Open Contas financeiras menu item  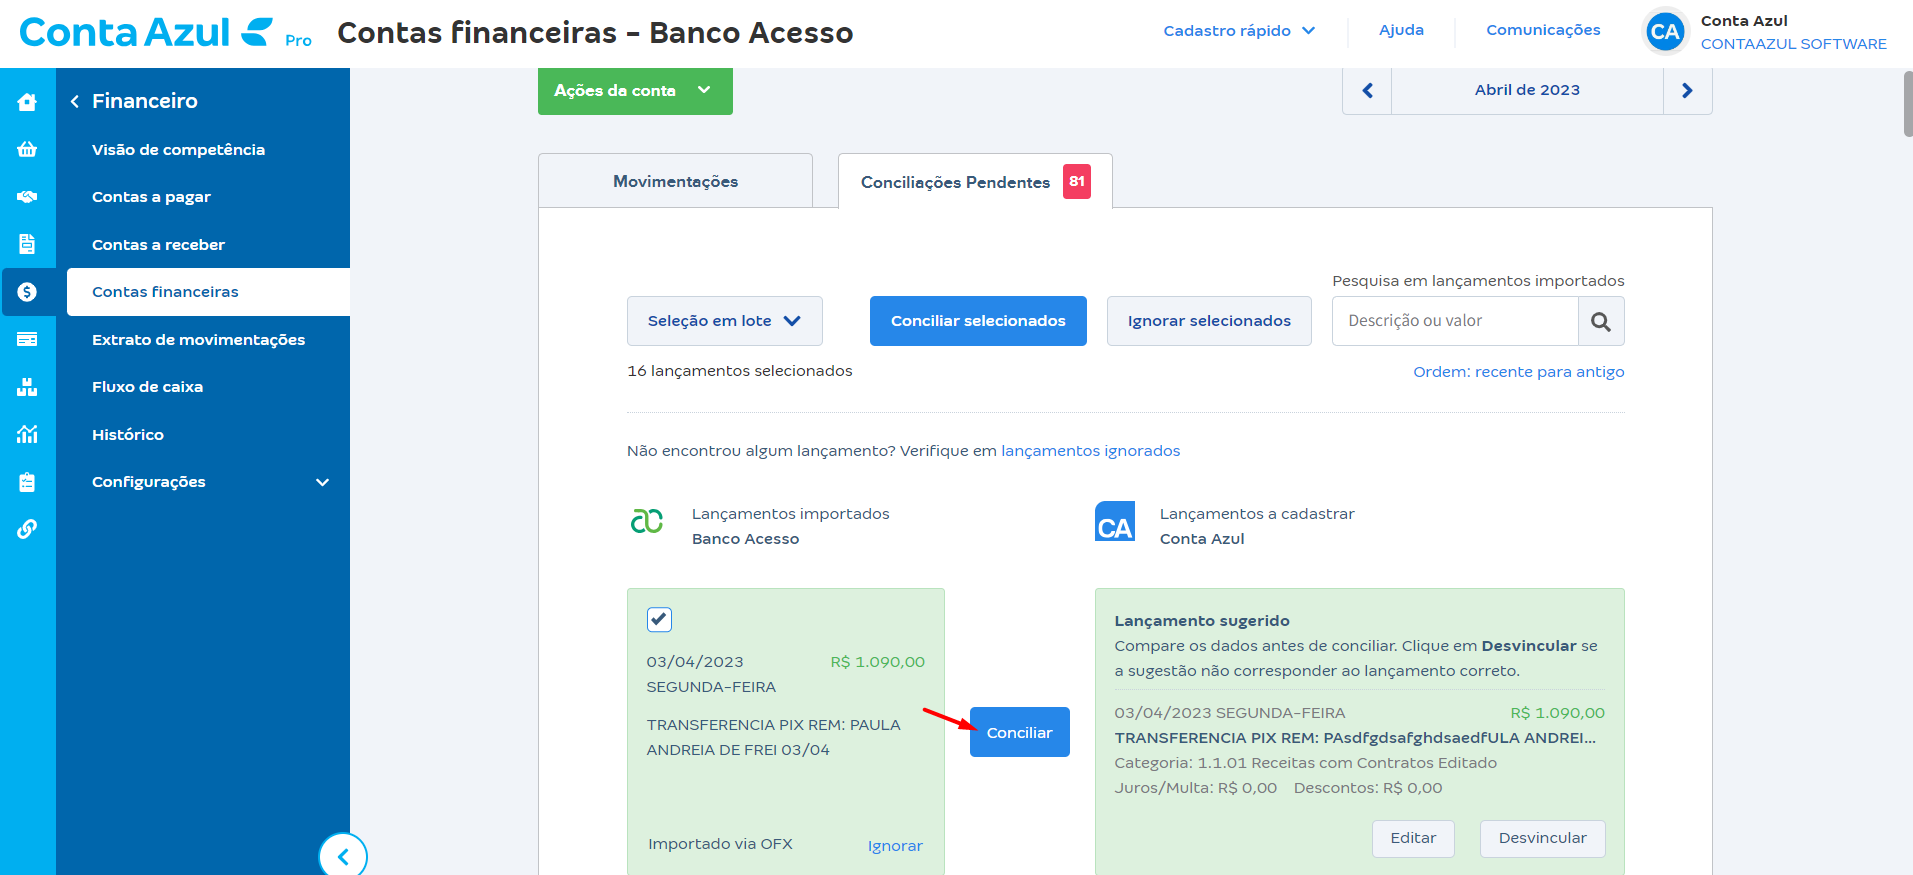coord(209,292)
